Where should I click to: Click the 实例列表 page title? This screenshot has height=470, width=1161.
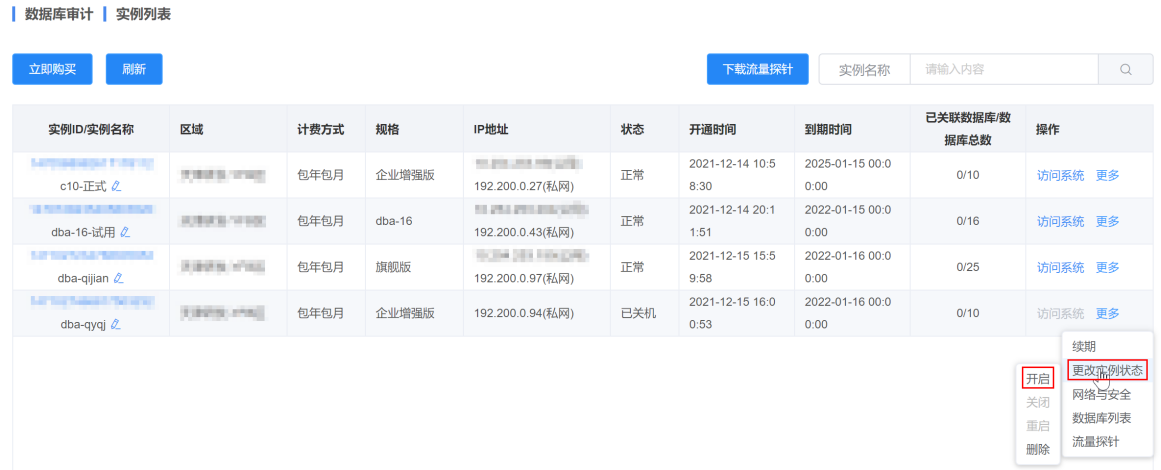[144, 13]
